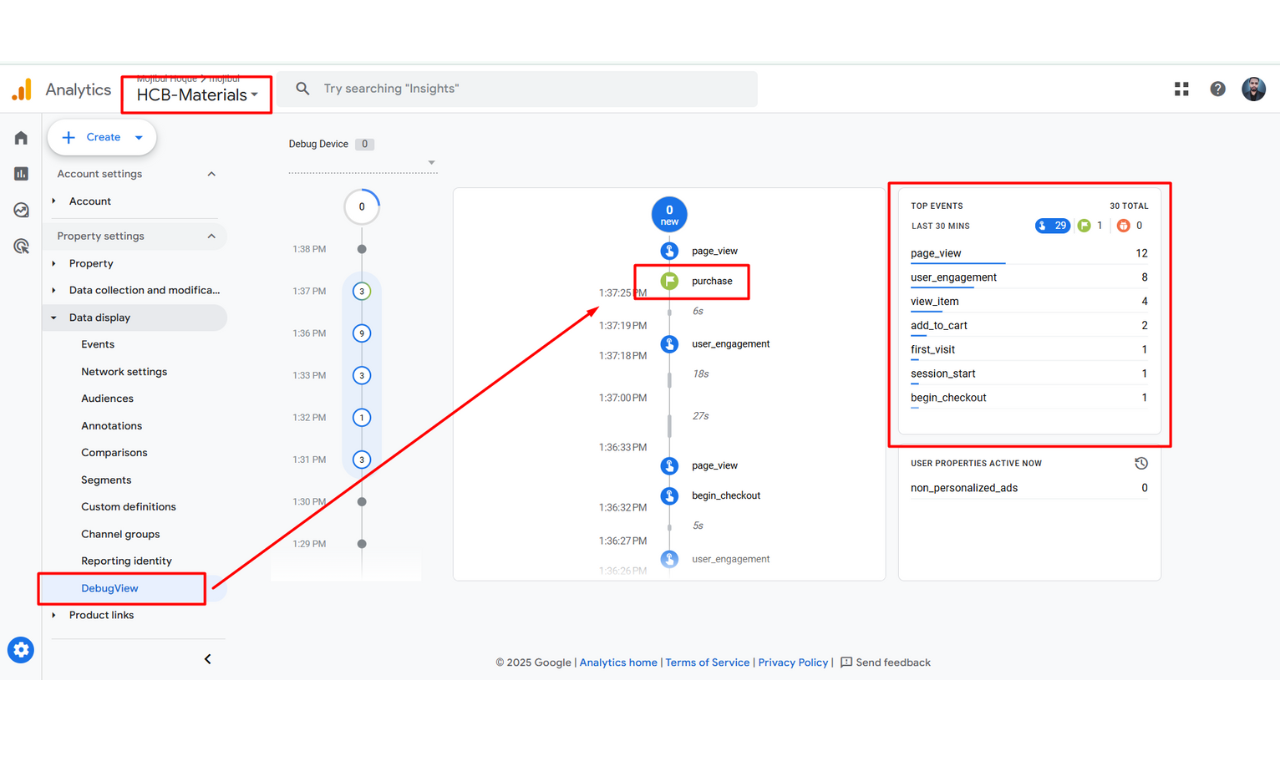Toggle the green key events filter showing 1

point(1090,225)
